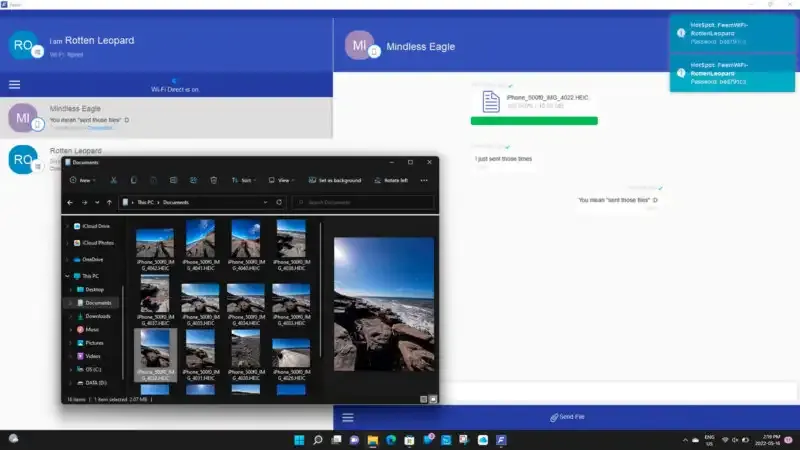Click the sent HEIC file document icon
Screen dimensions: 800x450
[x=490, y=100]
